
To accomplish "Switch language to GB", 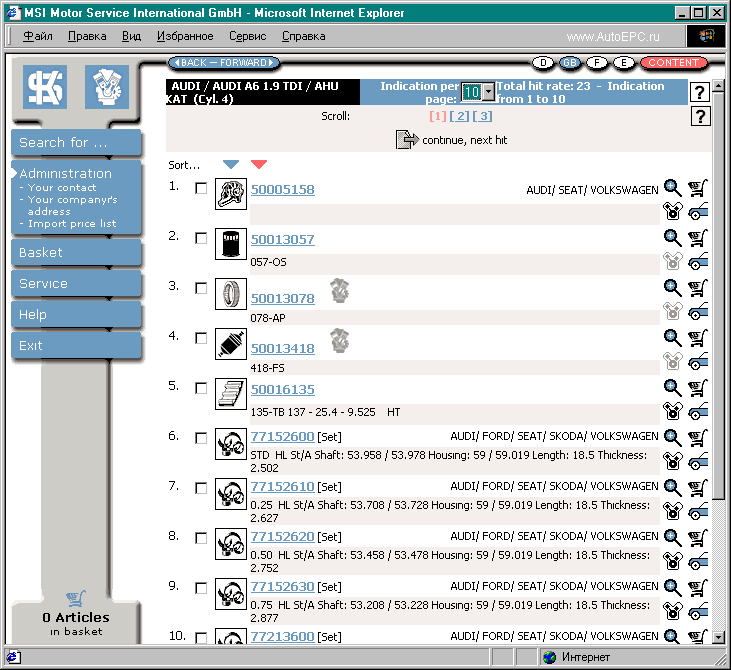I will point(570,62).
